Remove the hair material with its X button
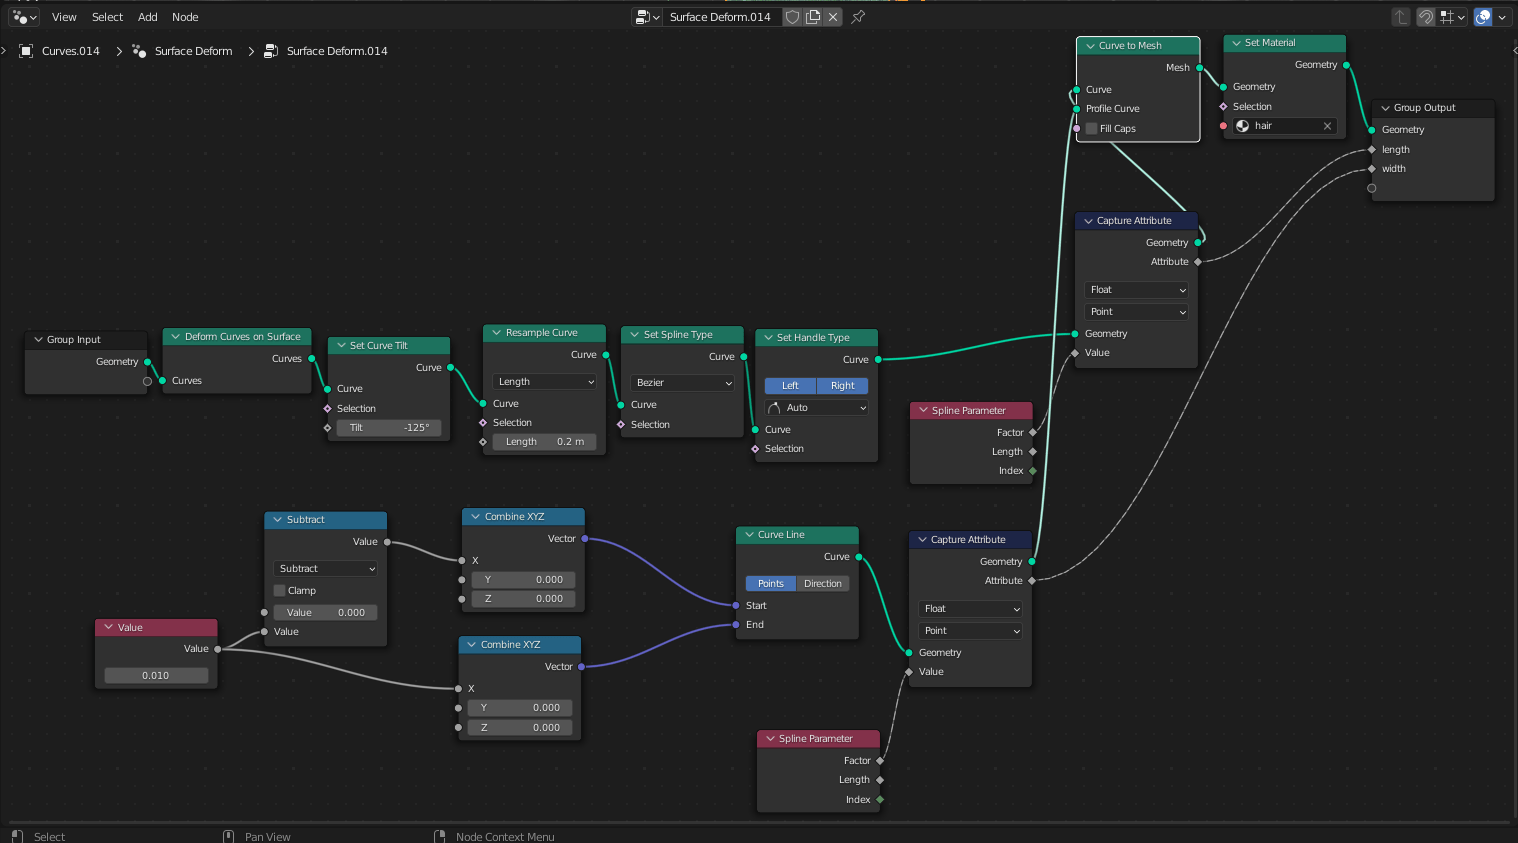Screen dimensions: 1518x843 click(1327, 125)
